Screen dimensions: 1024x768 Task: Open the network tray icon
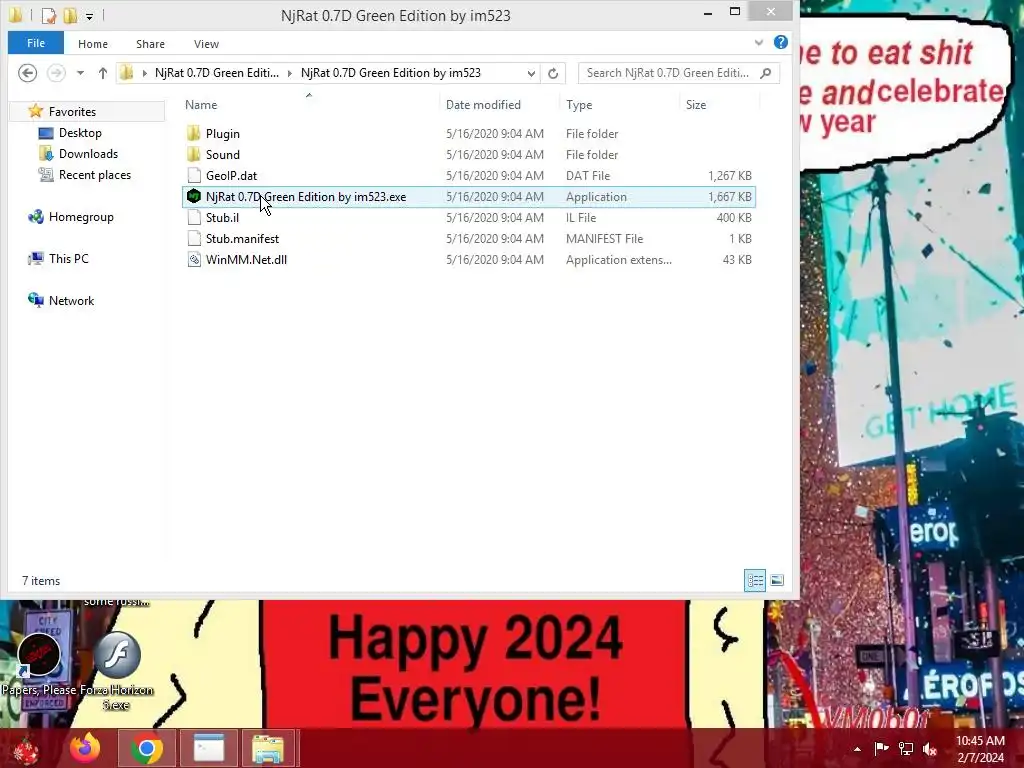pyautogui.click(x=906, y=749)
